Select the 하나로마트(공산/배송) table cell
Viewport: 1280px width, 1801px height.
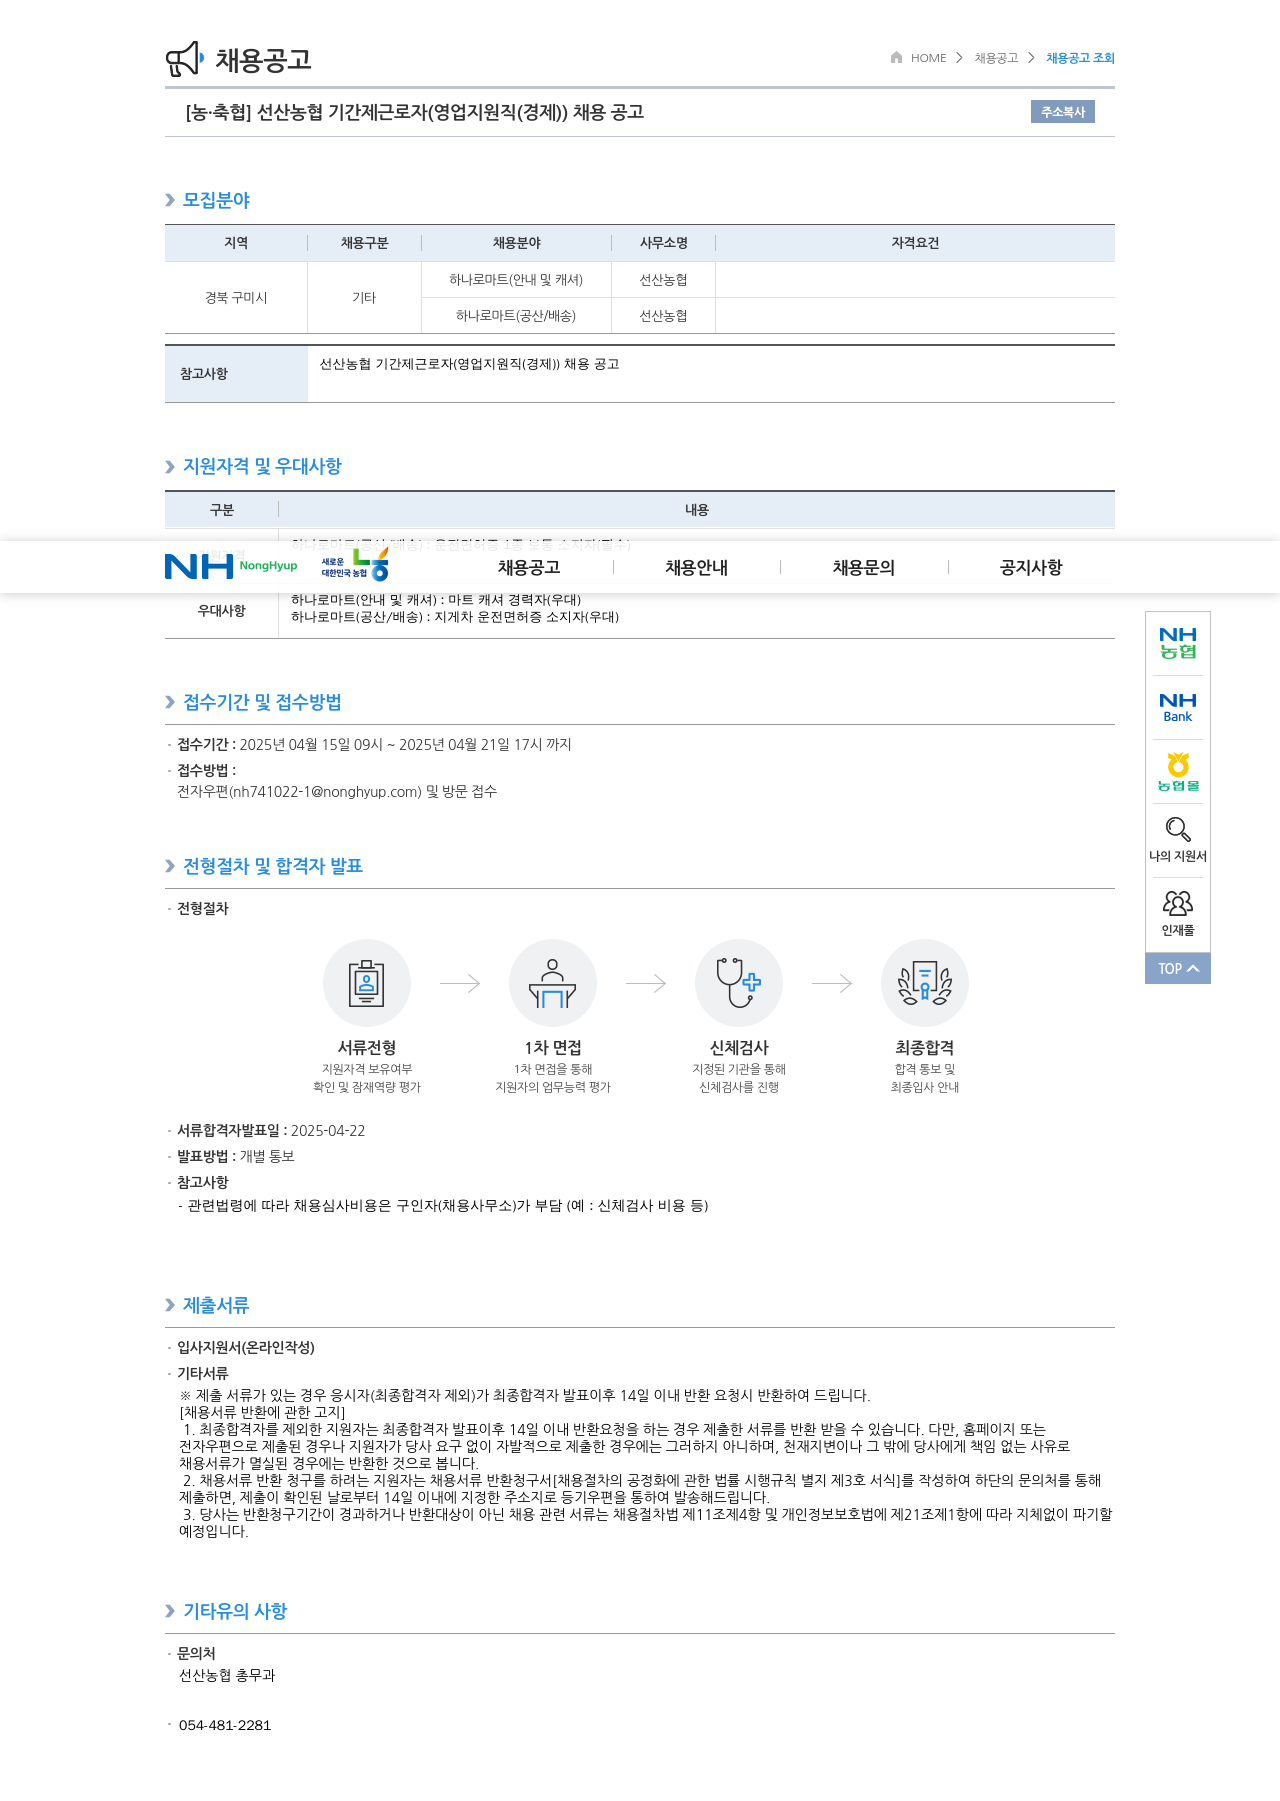516,316
